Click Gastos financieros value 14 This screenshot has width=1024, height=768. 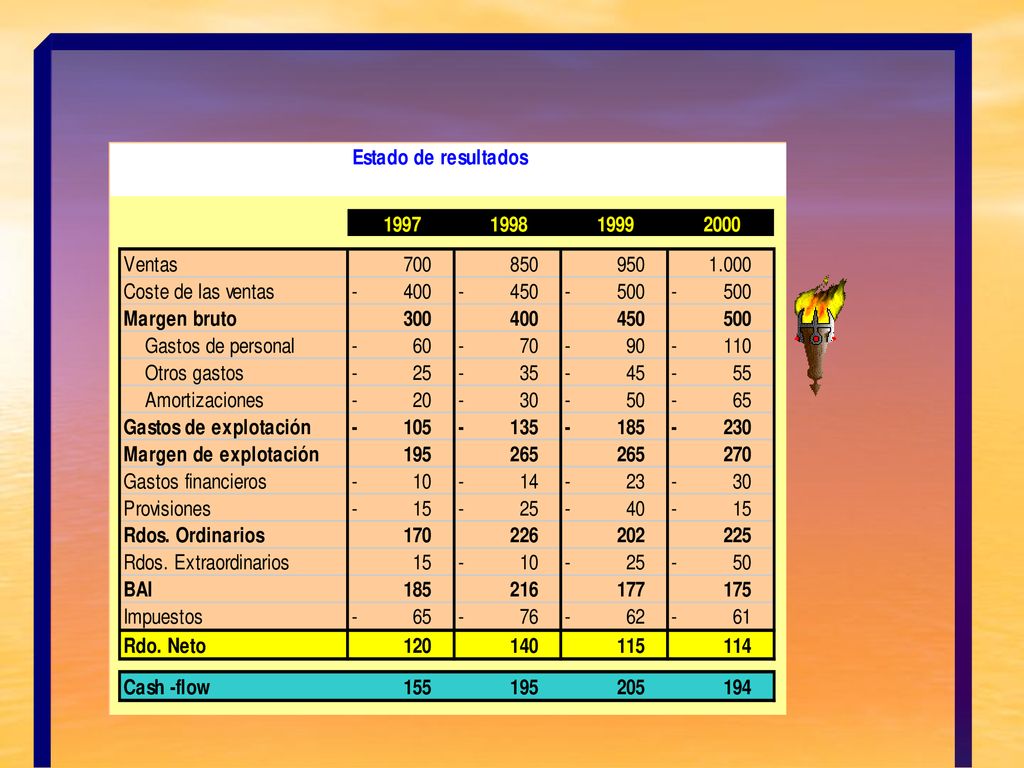529,482
